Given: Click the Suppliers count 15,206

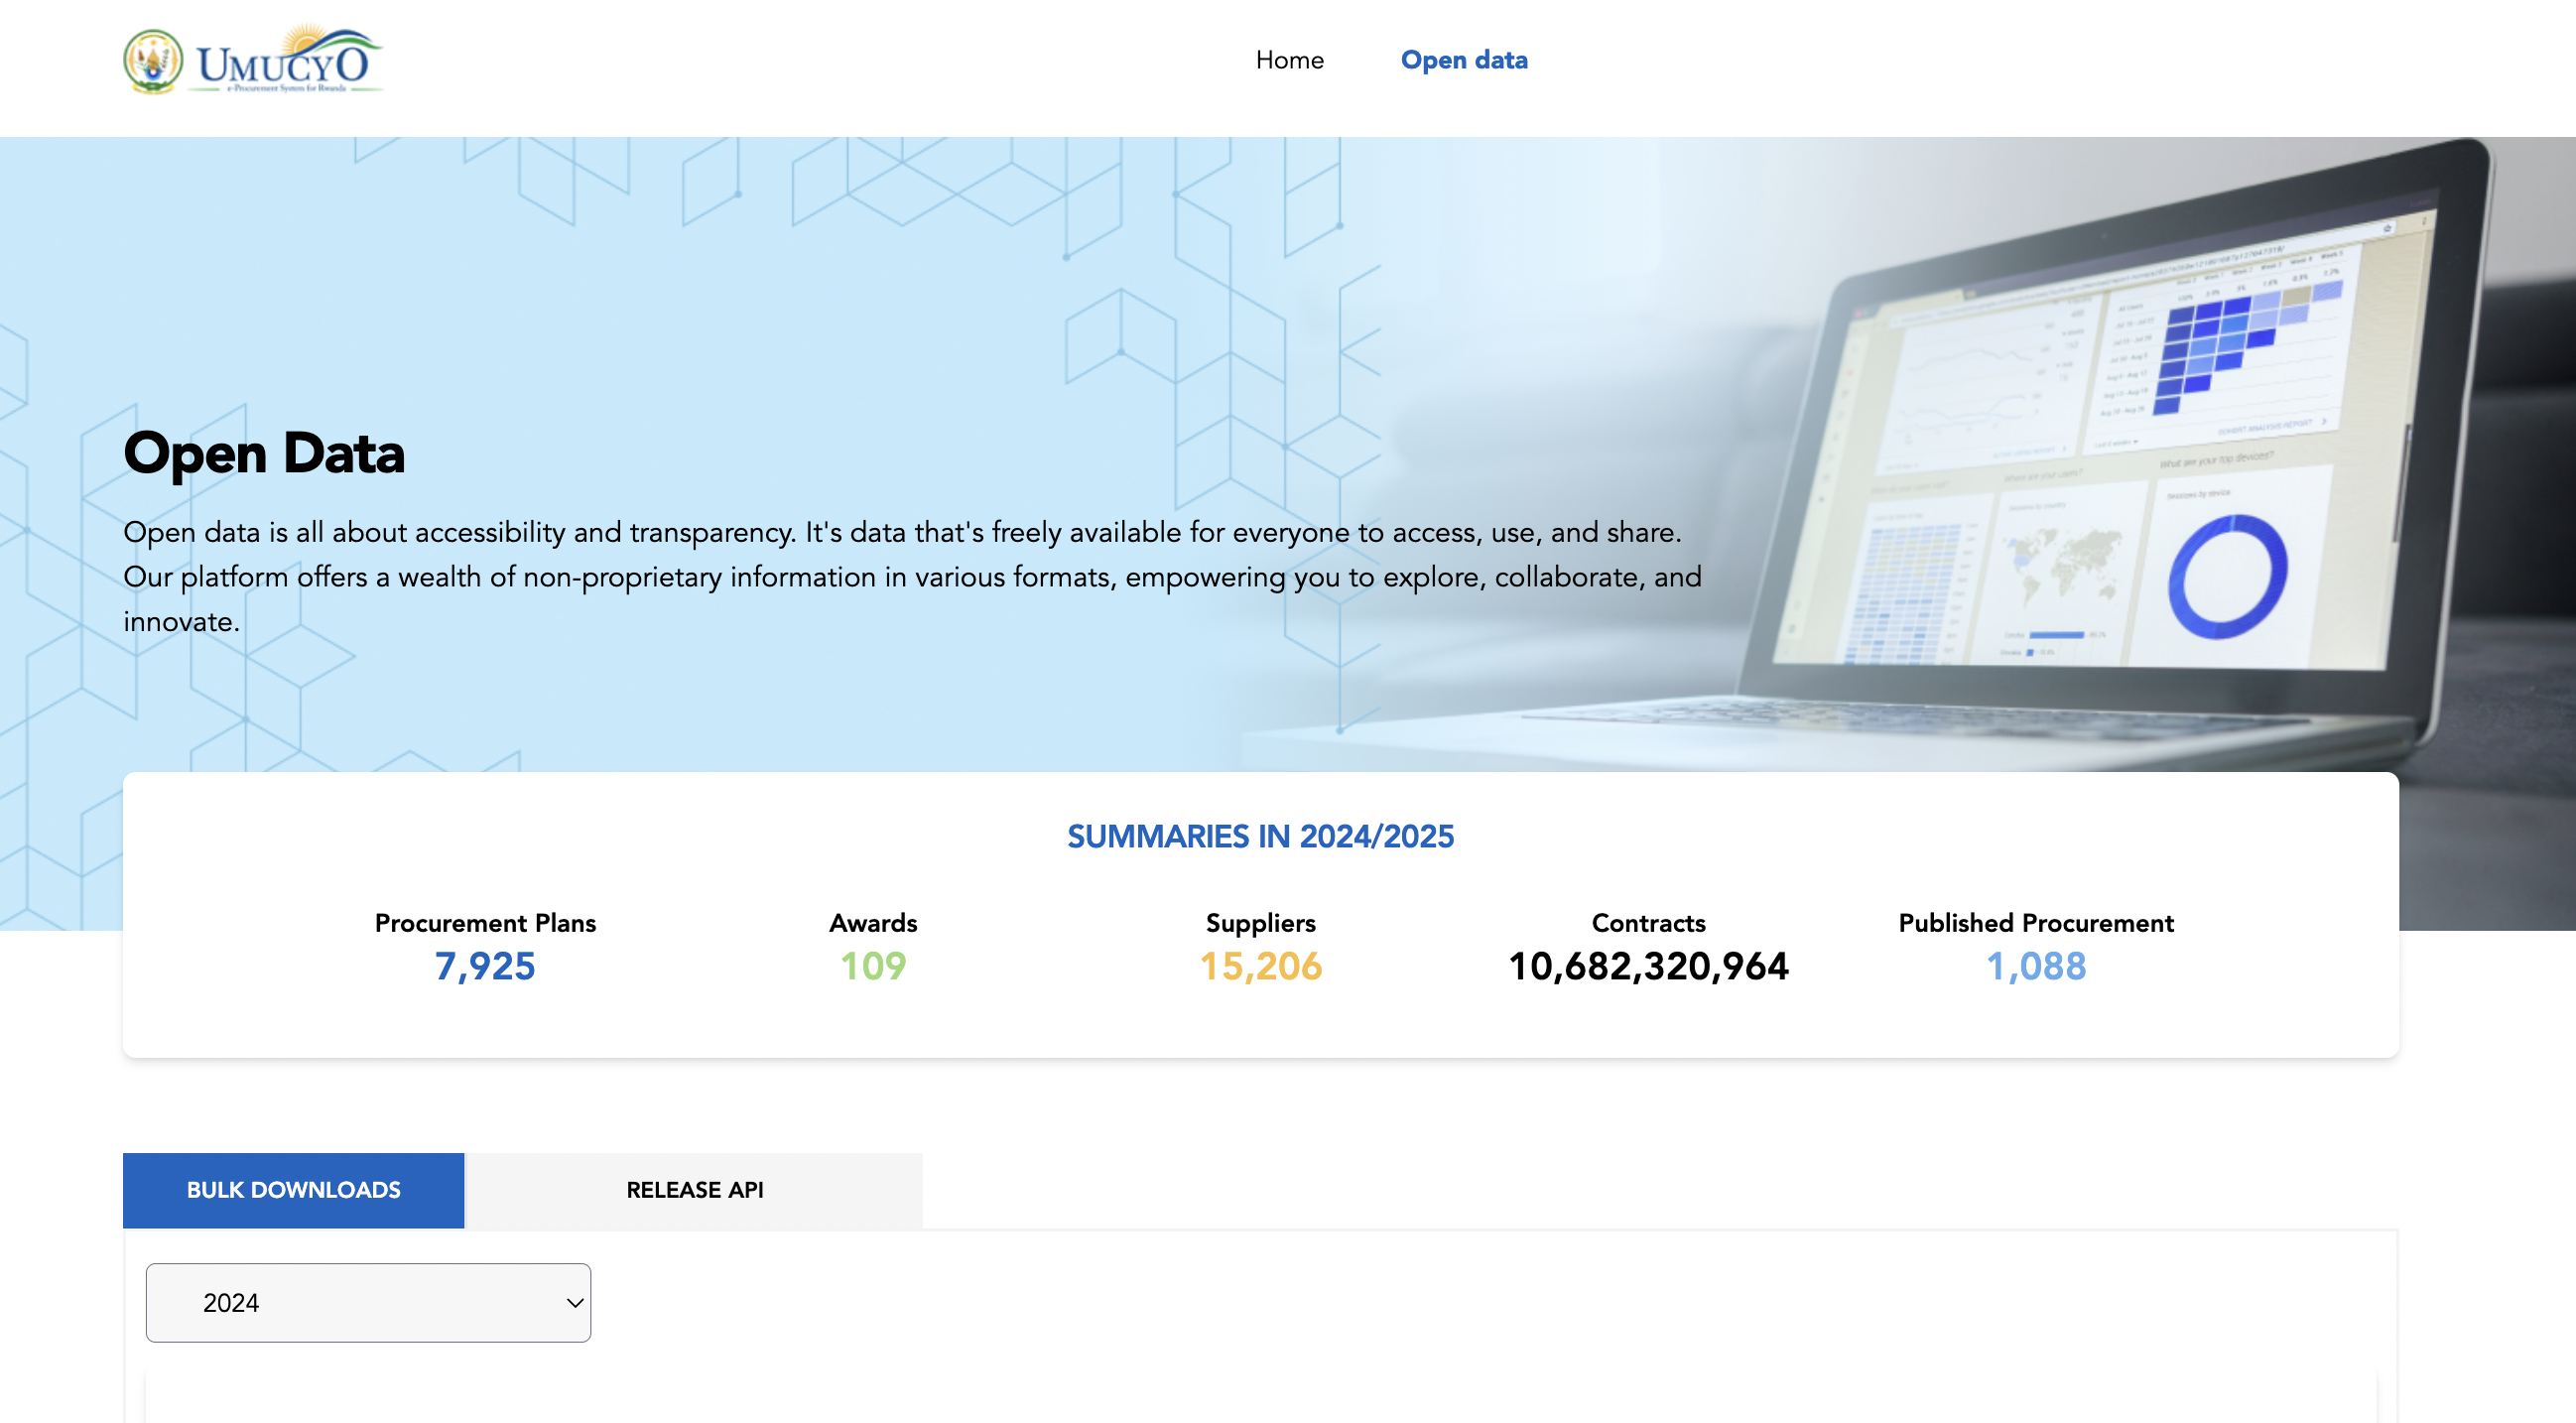Looking at the screenshot, I should pos(1260,965).
